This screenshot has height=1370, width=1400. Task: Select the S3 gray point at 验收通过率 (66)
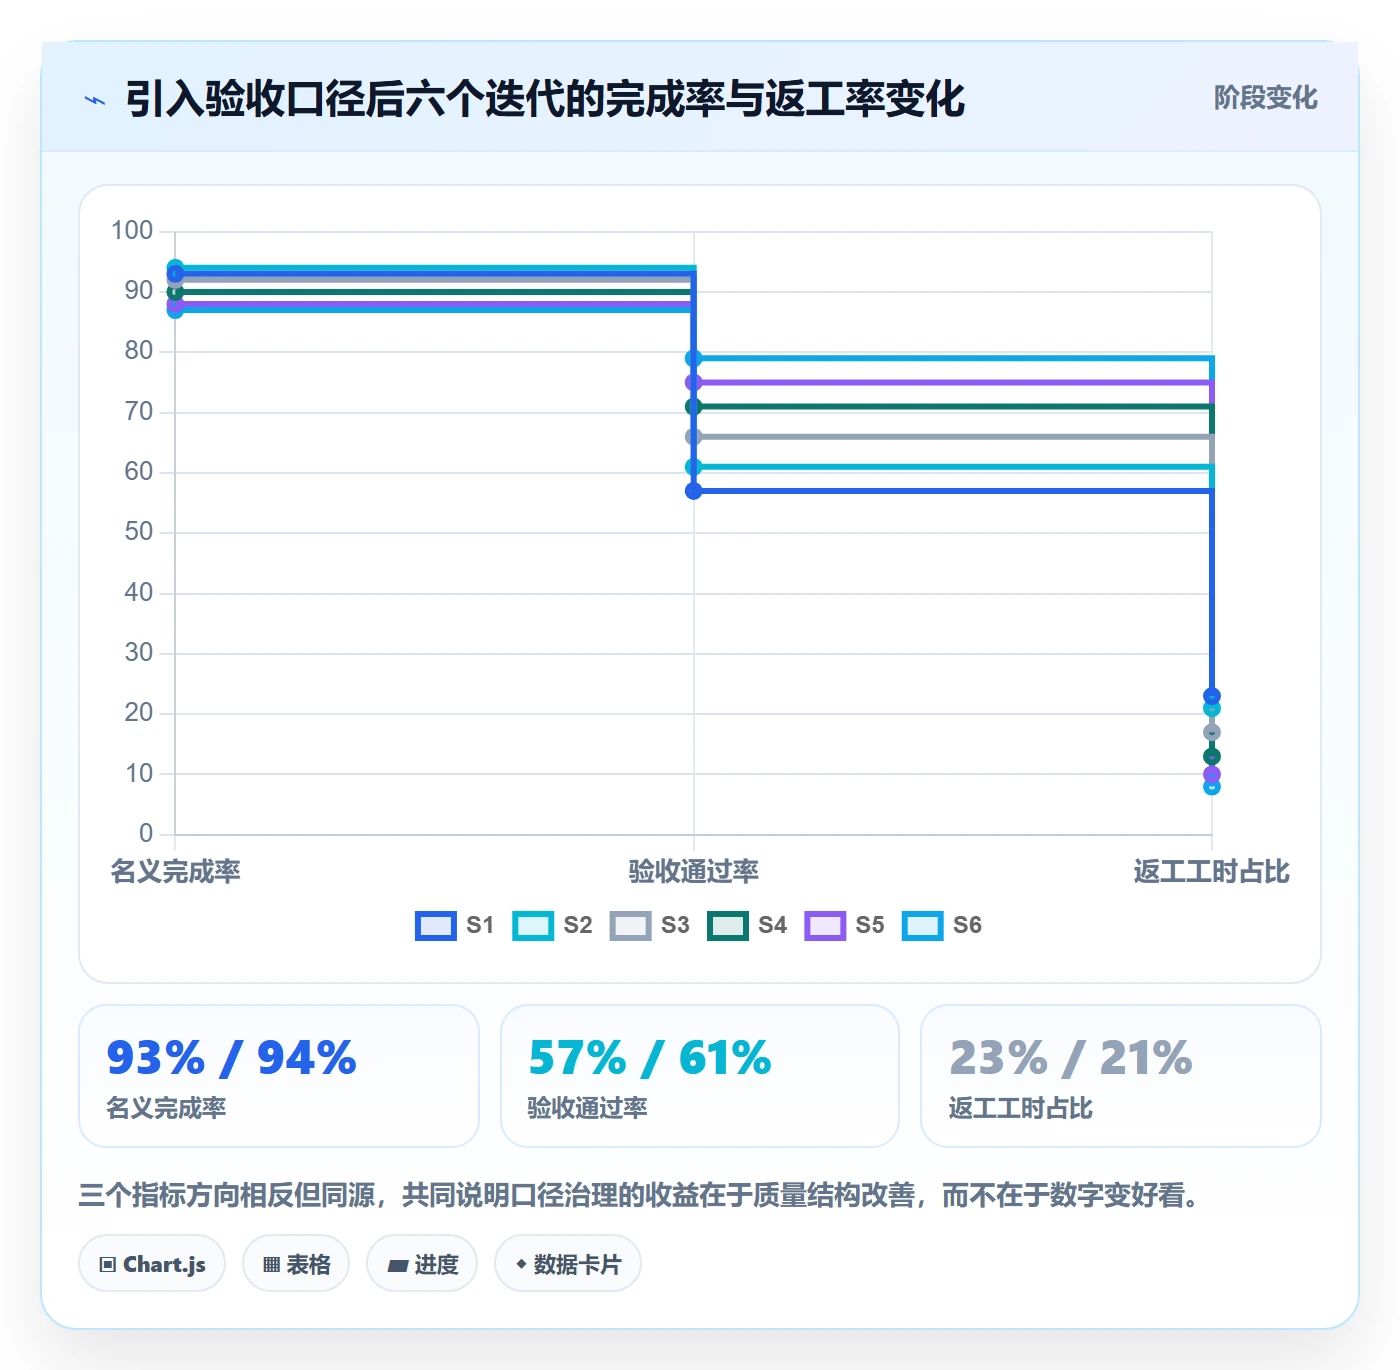[694, 437]
